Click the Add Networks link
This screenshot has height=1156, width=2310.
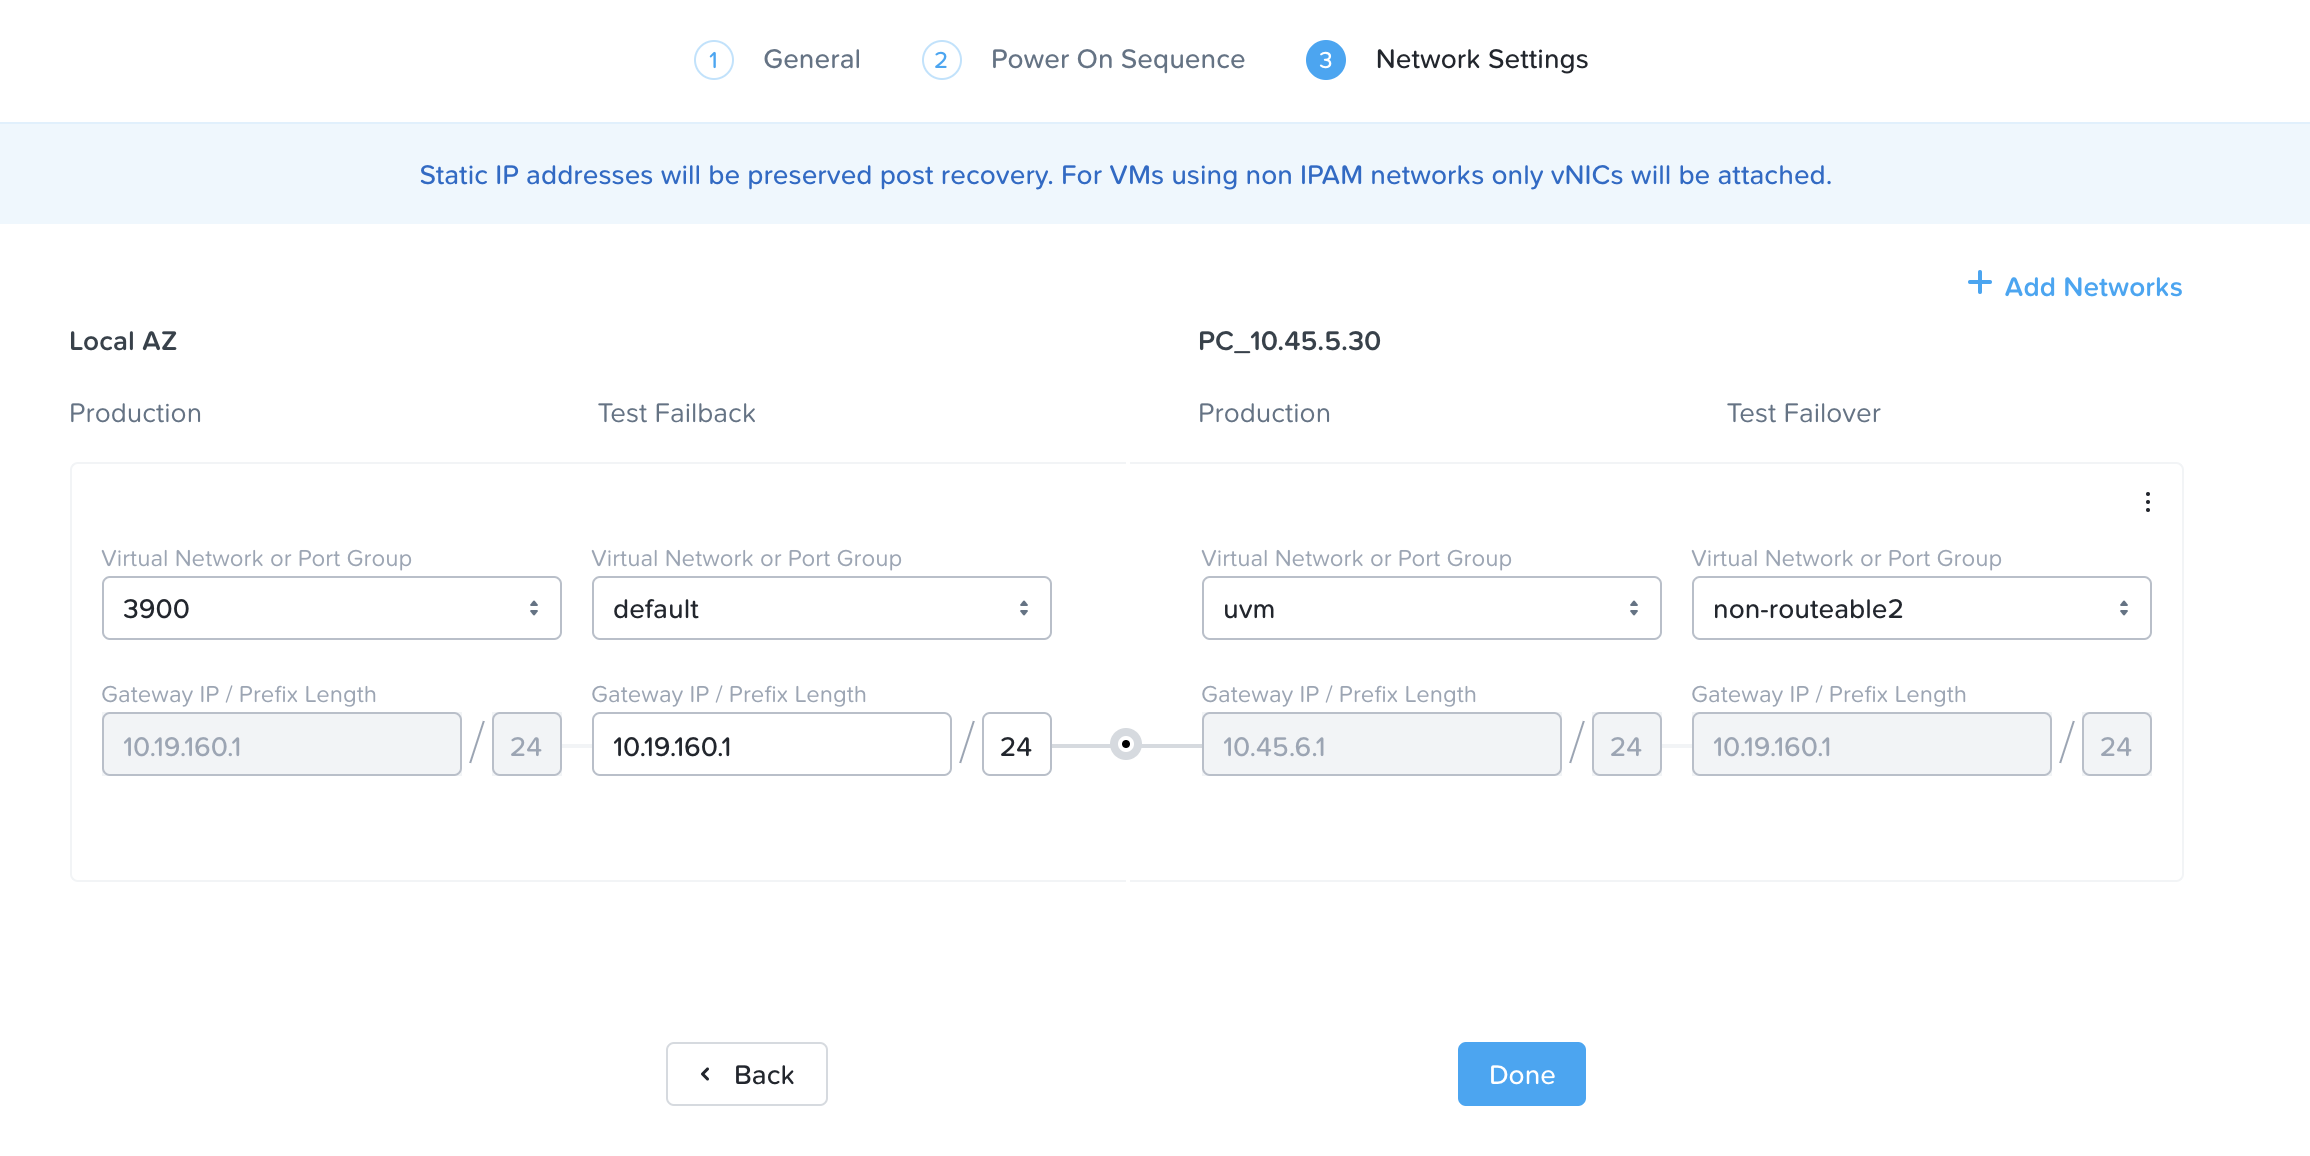coord(2073,285)
